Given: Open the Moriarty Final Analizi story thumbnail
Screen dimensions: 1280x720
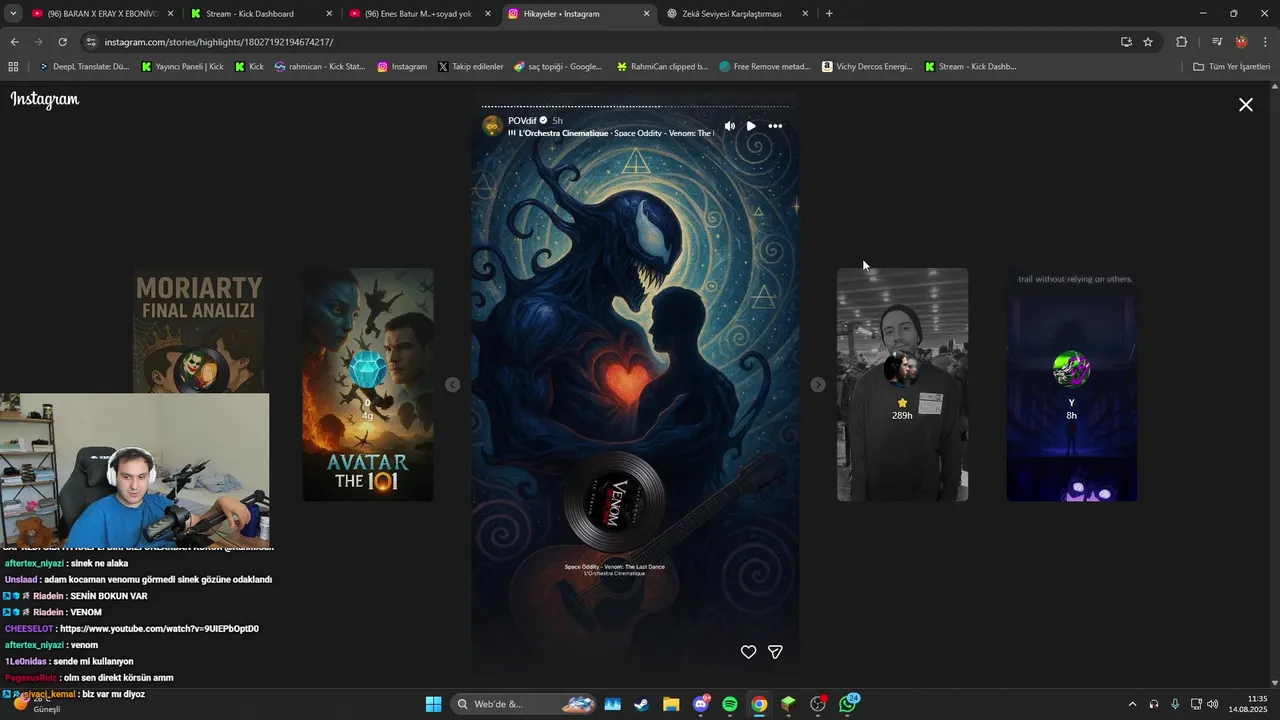Looking at the screenshot, I should pyautogui.click(x=200, y=330).
